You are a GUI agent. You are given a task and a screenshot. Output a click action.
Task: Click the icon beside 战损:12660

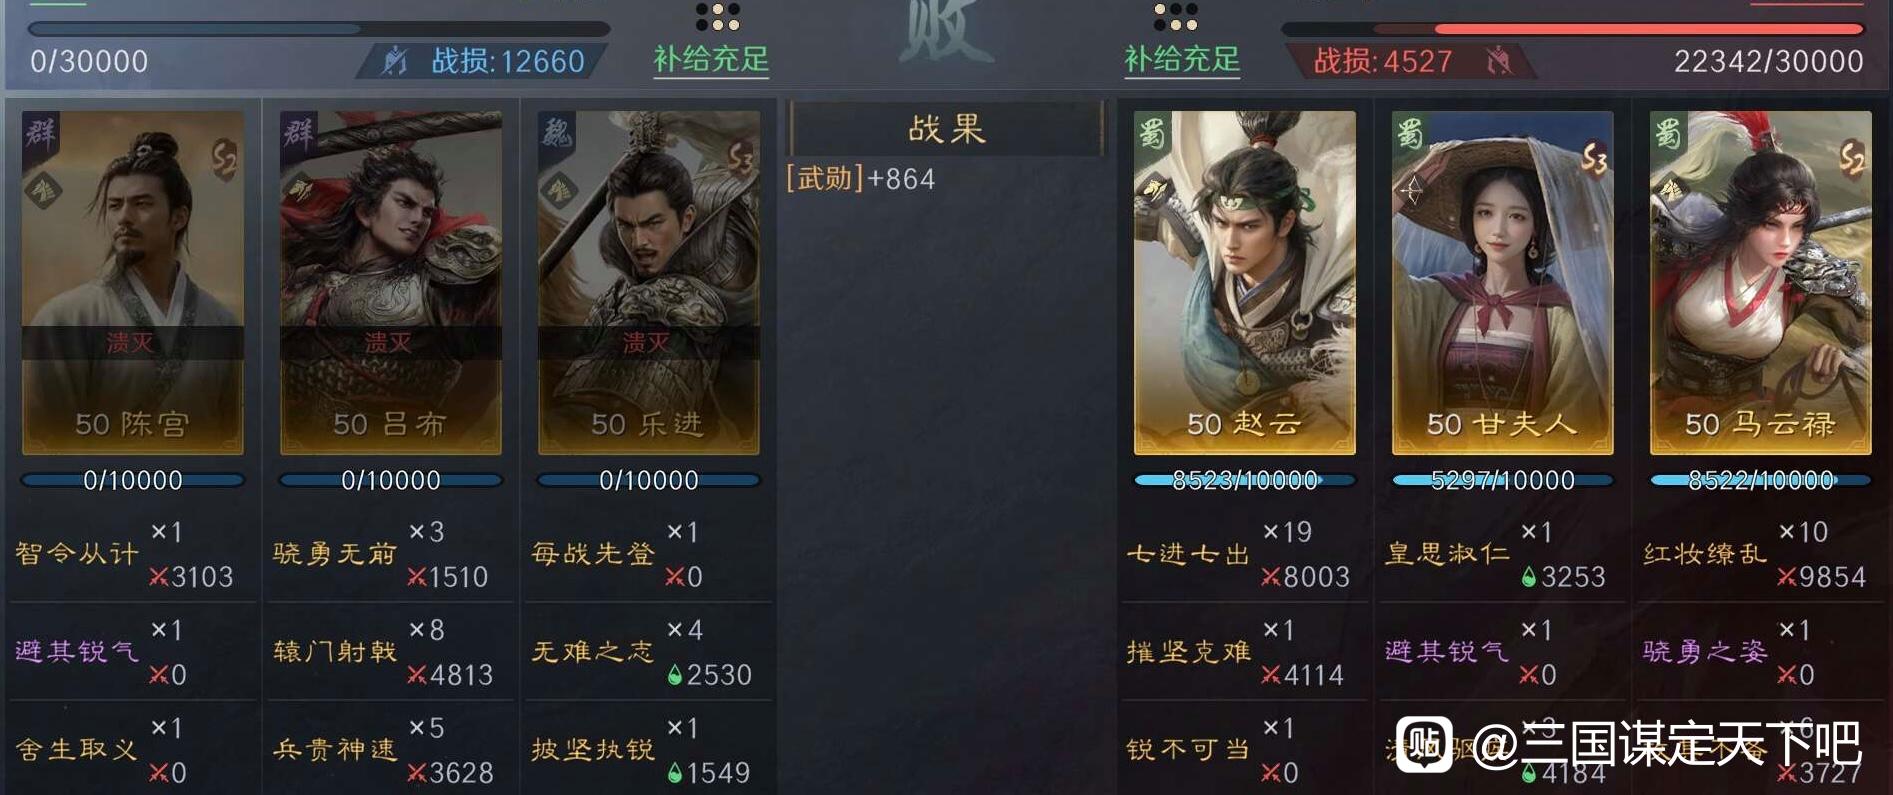(x=396, y=62)
